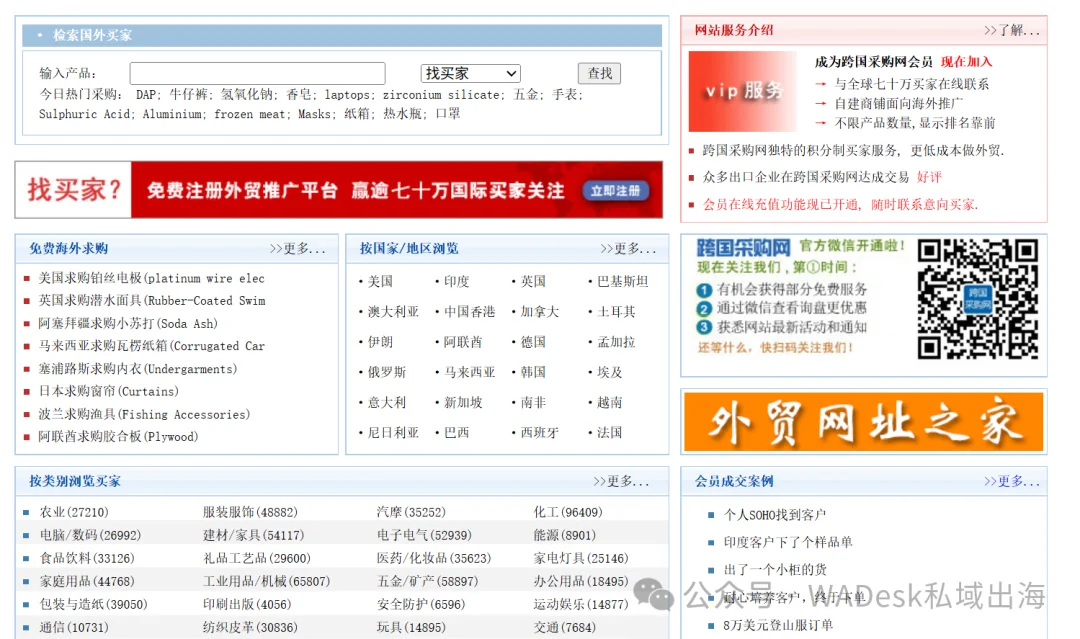Open case 印度客户下了个样品单
The width and height of the screenshot is (1080, 639).
788,543
